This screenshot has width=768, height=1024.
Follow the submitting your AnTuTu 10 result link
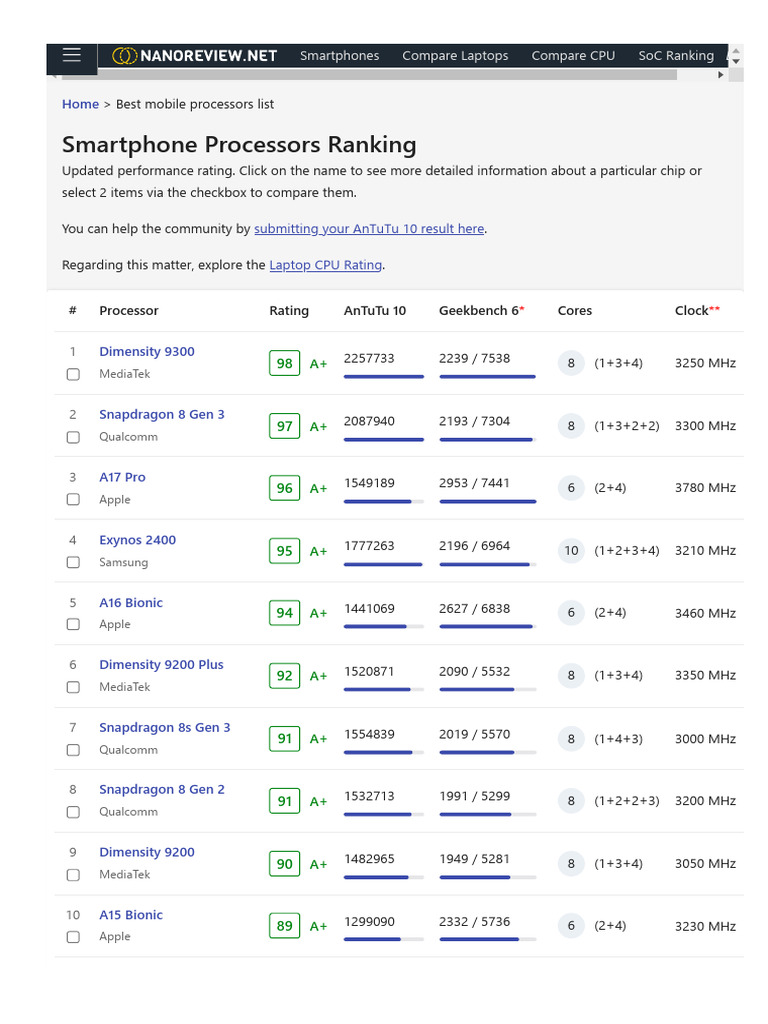tap(369, 229)
